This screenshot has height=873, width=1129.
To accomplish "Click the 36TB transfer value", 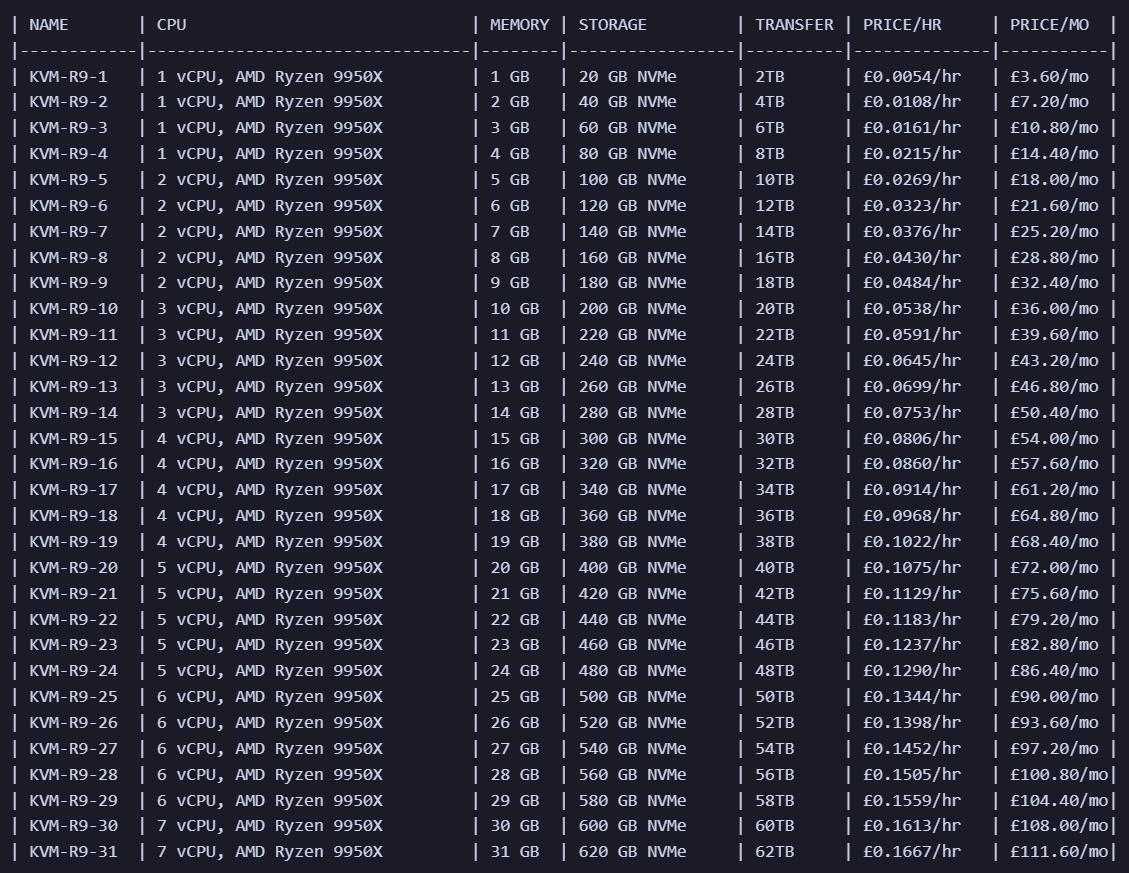I will 775,515.
